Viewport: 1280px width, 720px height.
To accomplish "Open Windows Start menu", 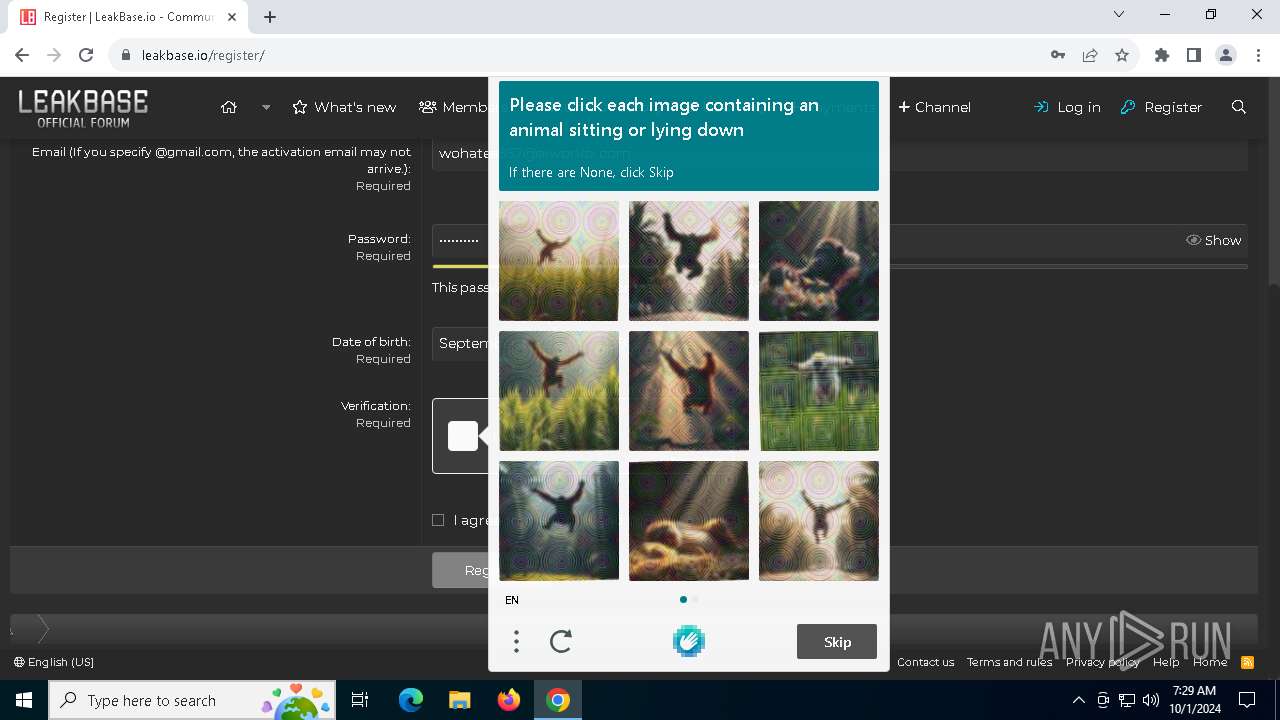I will click(x=24, y=700).
